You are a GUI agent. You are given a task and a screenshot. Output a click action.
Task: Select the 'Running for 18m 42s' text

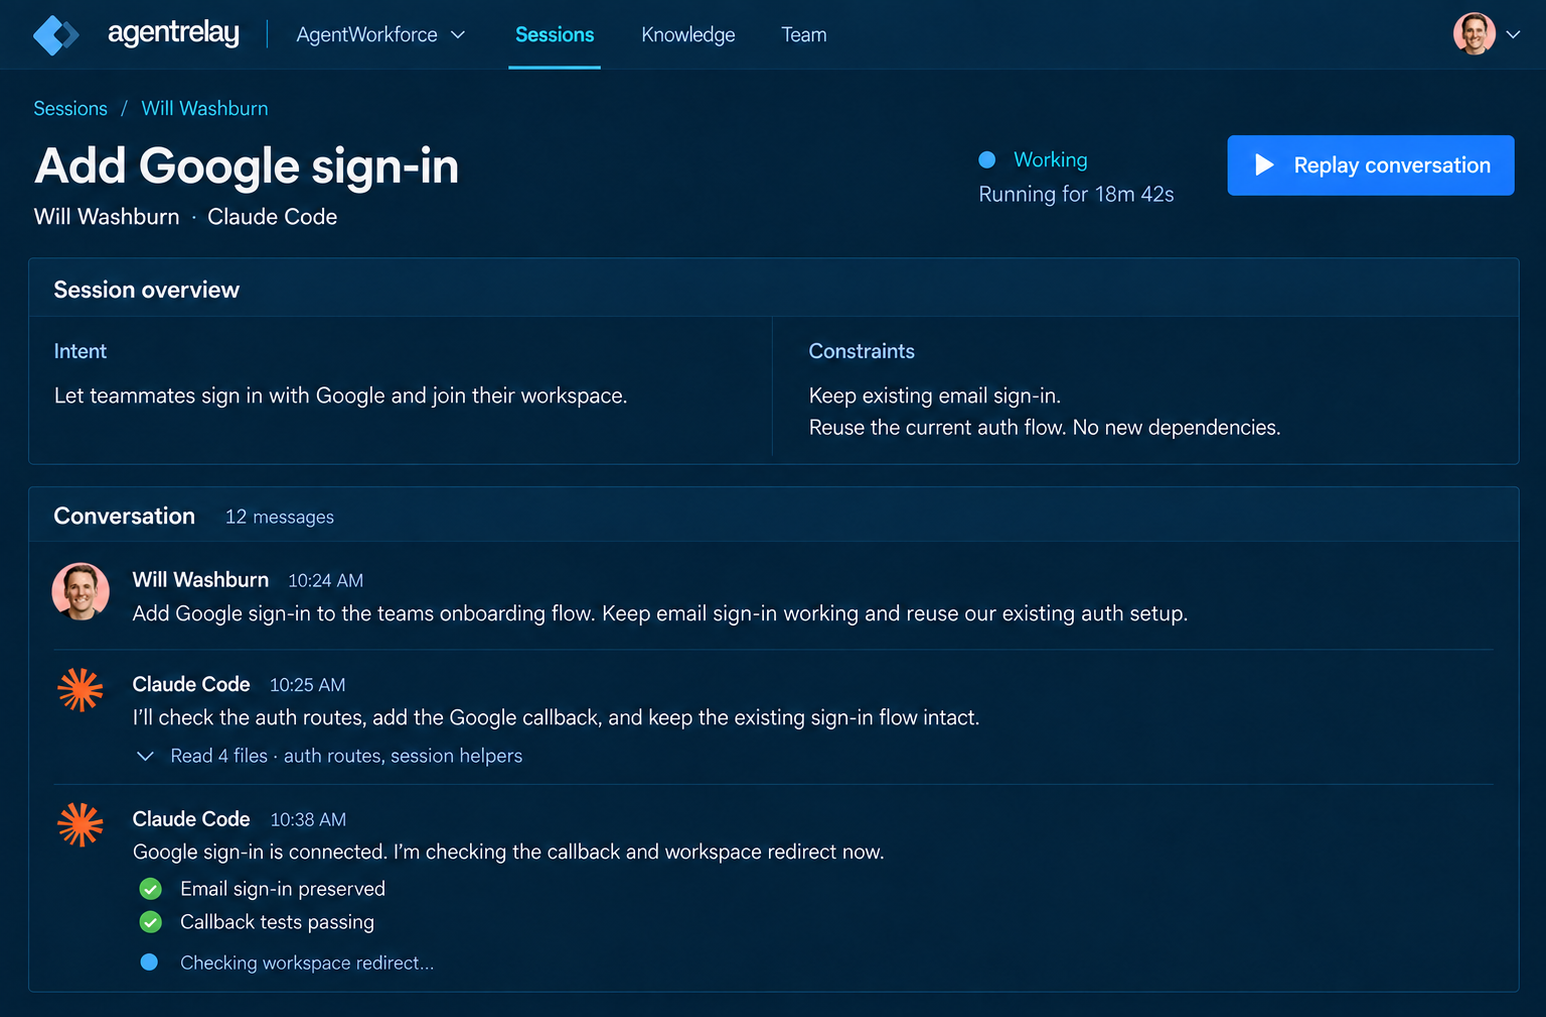tap(1076, 194)
